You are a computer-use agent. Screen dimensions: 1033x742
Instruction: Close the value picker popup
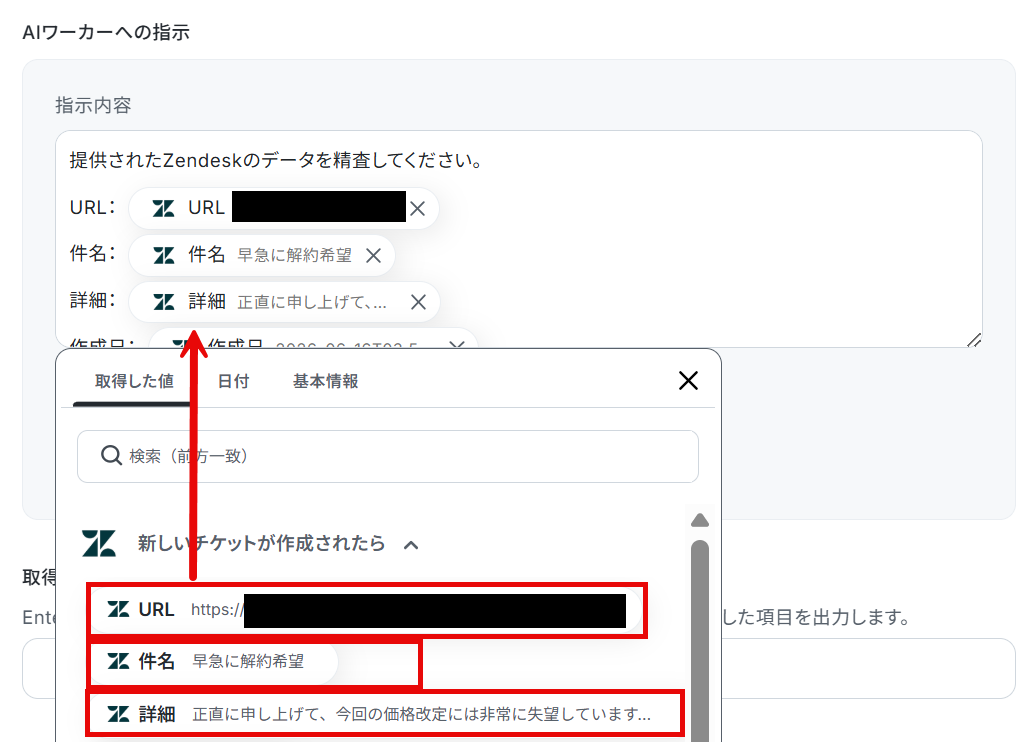click(688, 380)
